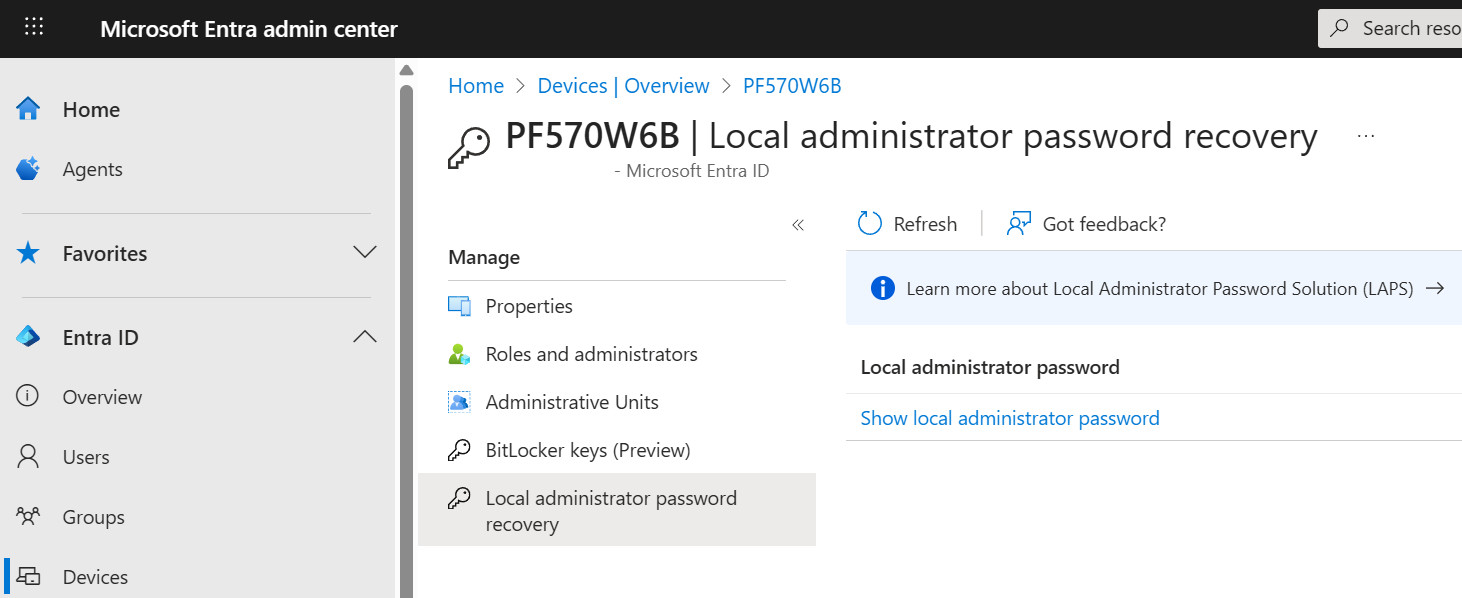Click the Home breadcrumb link
Image resolution: width=1462 pixels, height=598 pixels.
476,86
